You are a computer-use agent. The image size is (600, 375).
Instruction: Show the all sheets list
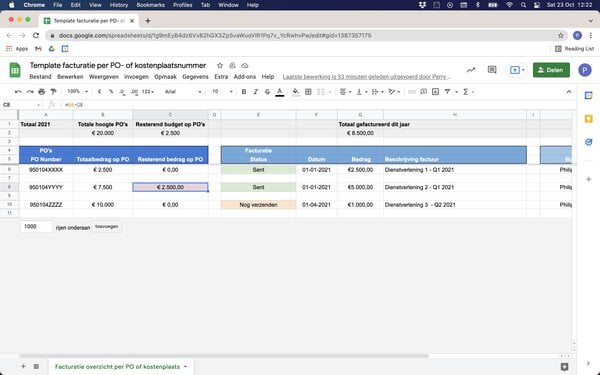[x=36, y=367]
